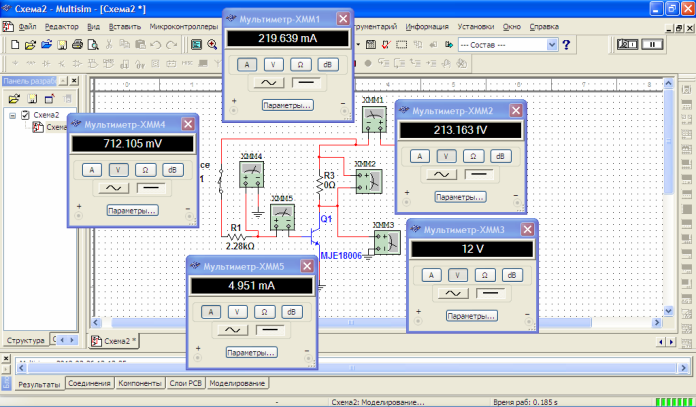The height and width of the screenshot is (407, 696).
Task: Select AC waveform mode in Multimeter-XMM3
Action: 453,293
